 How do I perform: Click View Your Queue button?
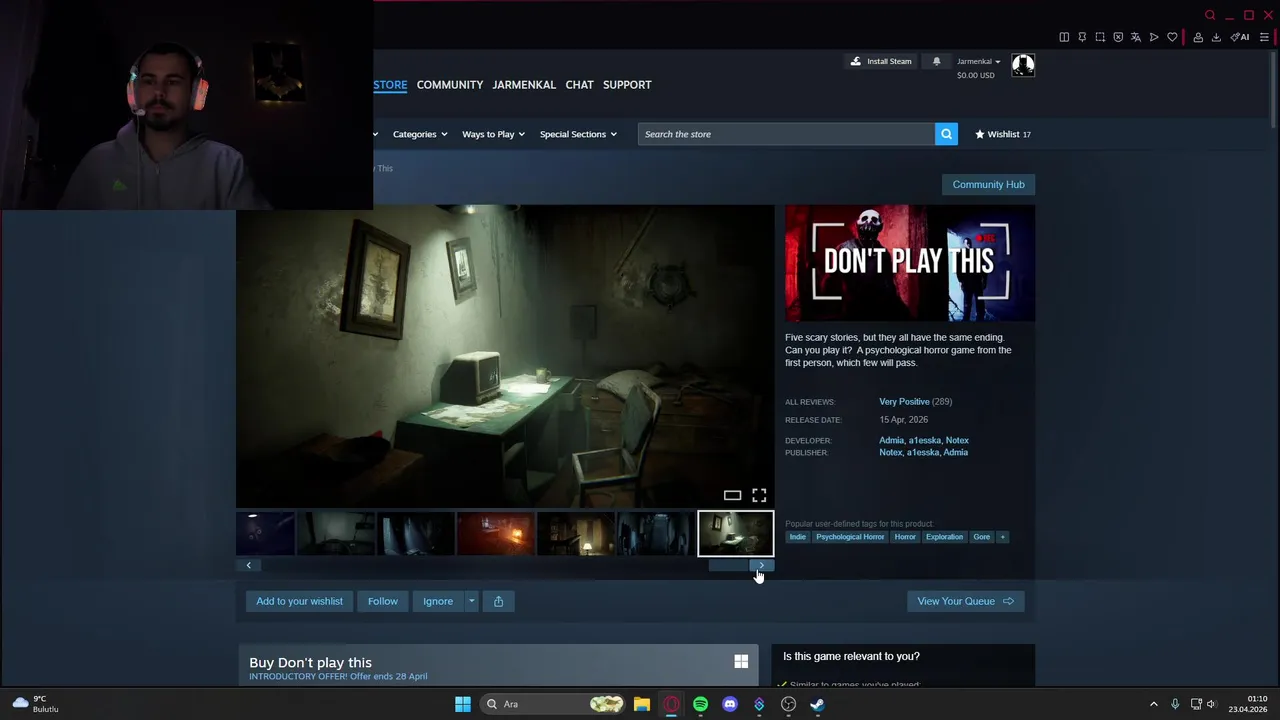click(965, 601)
